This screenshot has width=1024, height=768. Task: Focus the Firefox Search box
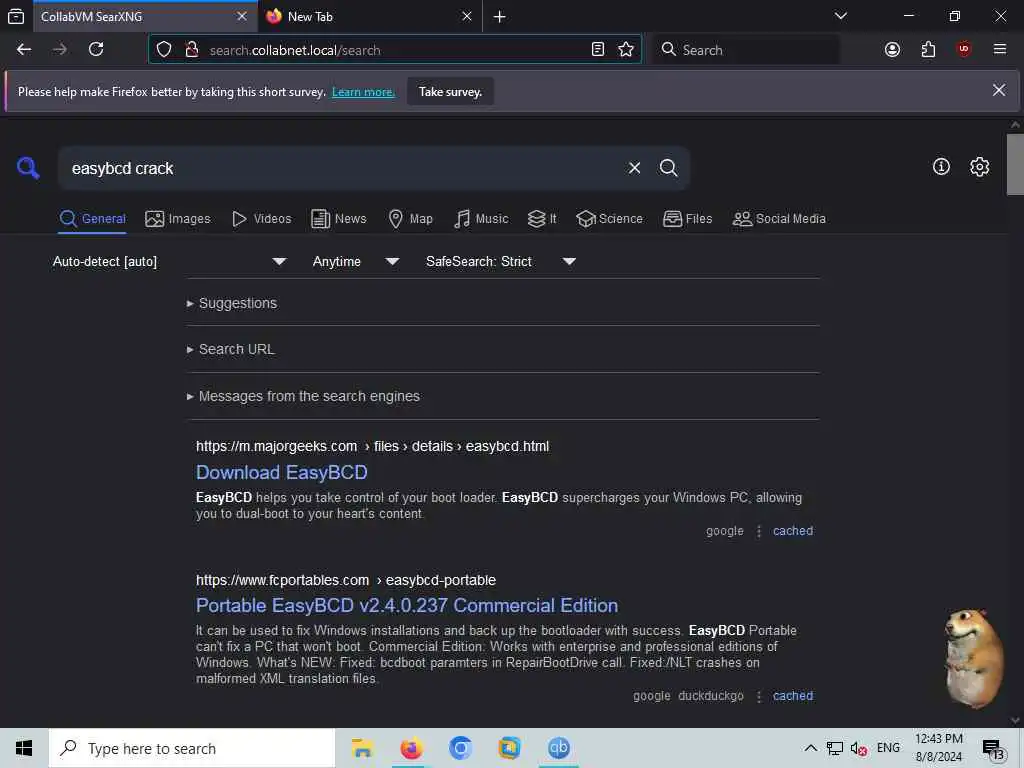(746, 50)
